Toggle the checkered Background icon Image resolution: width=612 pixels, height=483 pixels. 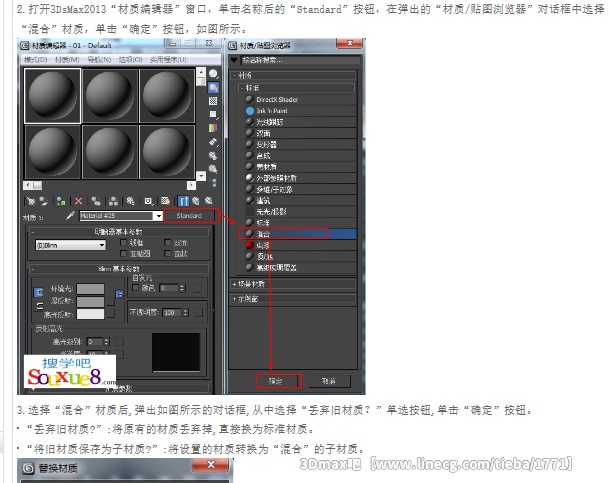click(213, 101)
